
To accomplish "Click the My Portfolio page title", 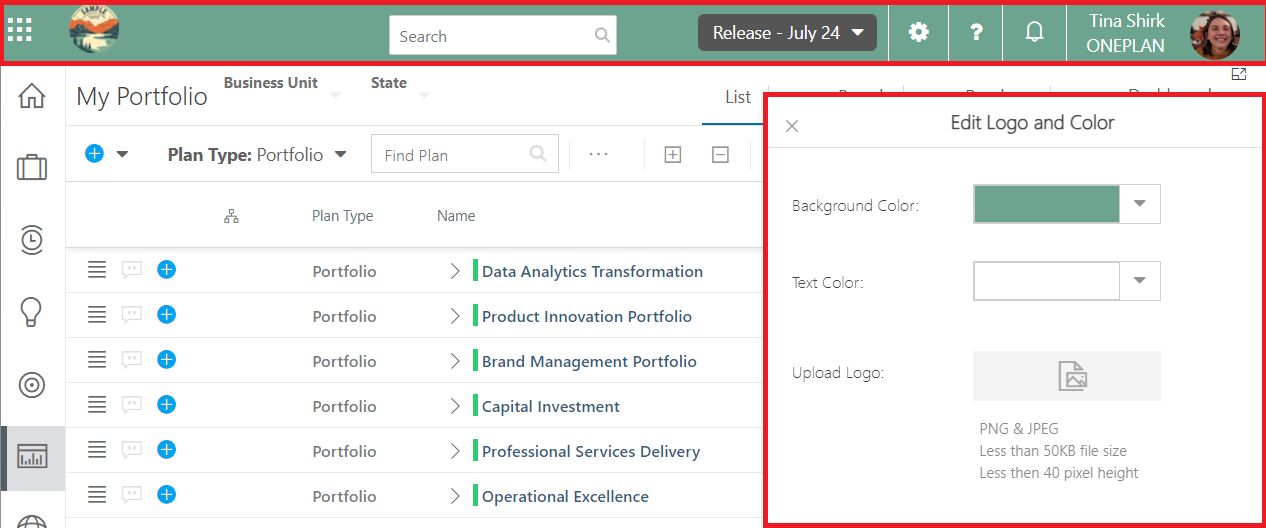I will 142,96.
